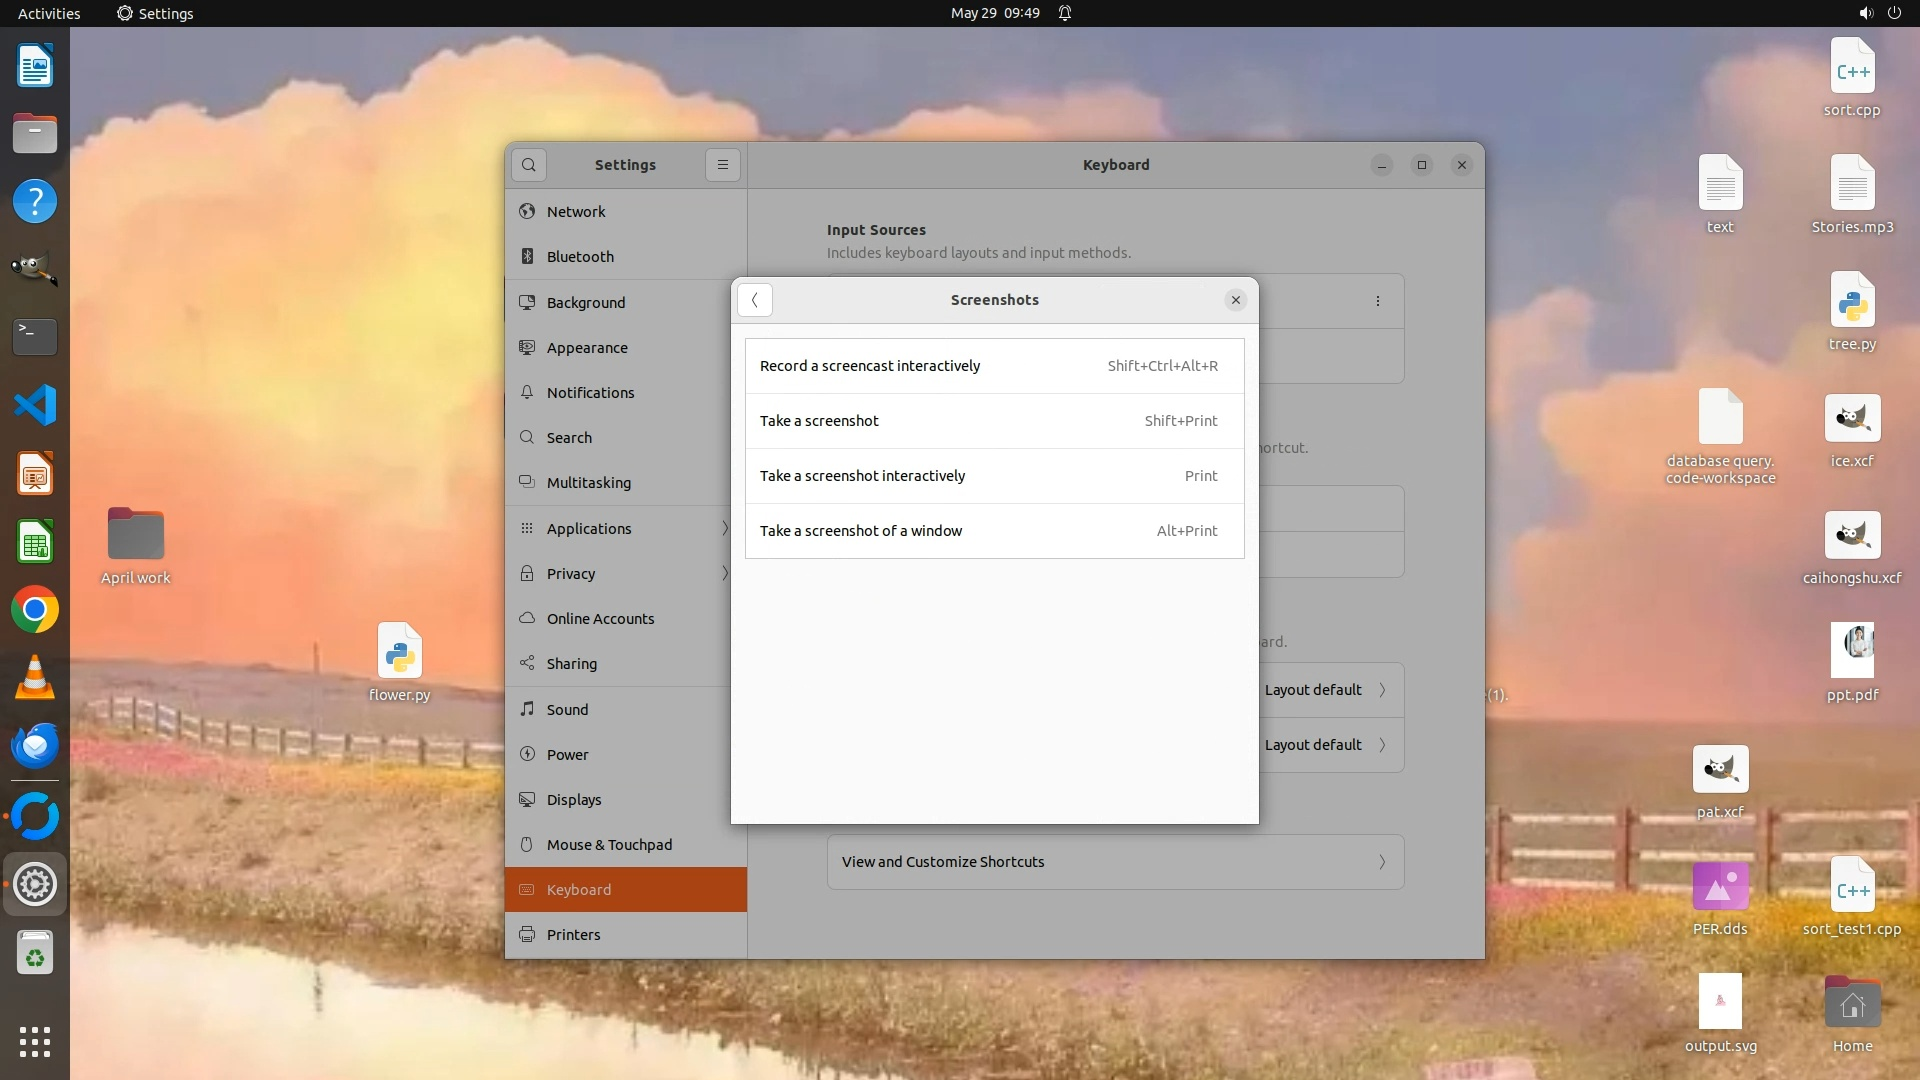Image resolution: width=1920 pixels, height=1080 pixels.
Task: Click Take a screenshot of a window
Action: pos(994,531)
